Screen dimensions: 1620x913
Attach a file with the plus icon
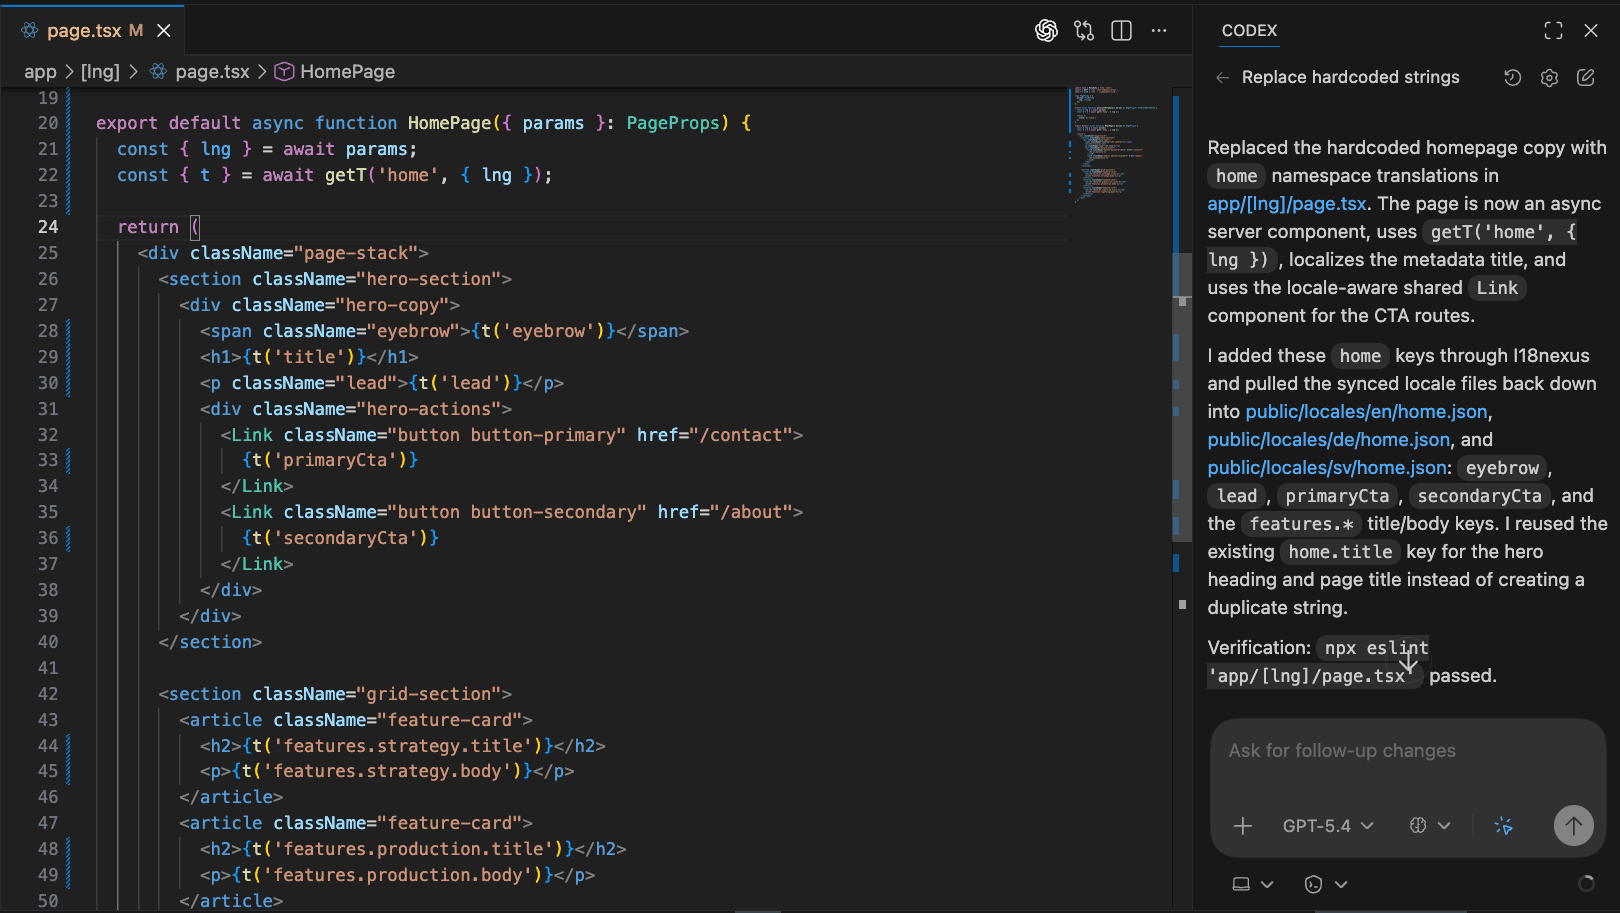(x=1242, y=826)
